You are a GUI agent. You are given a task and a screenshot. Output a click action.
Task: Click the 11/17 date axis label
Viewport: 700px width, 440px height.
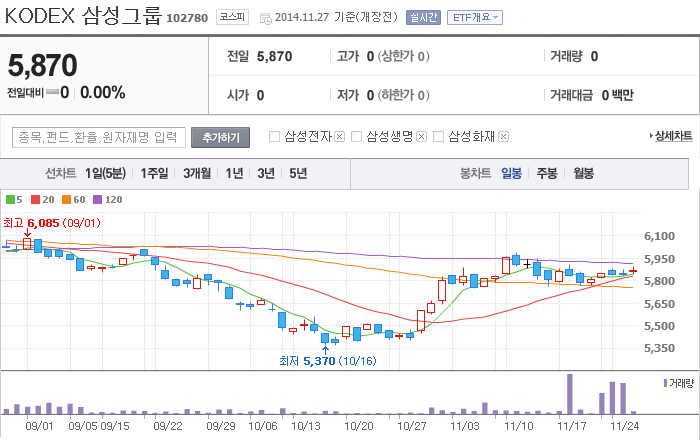tap(571, 426)
